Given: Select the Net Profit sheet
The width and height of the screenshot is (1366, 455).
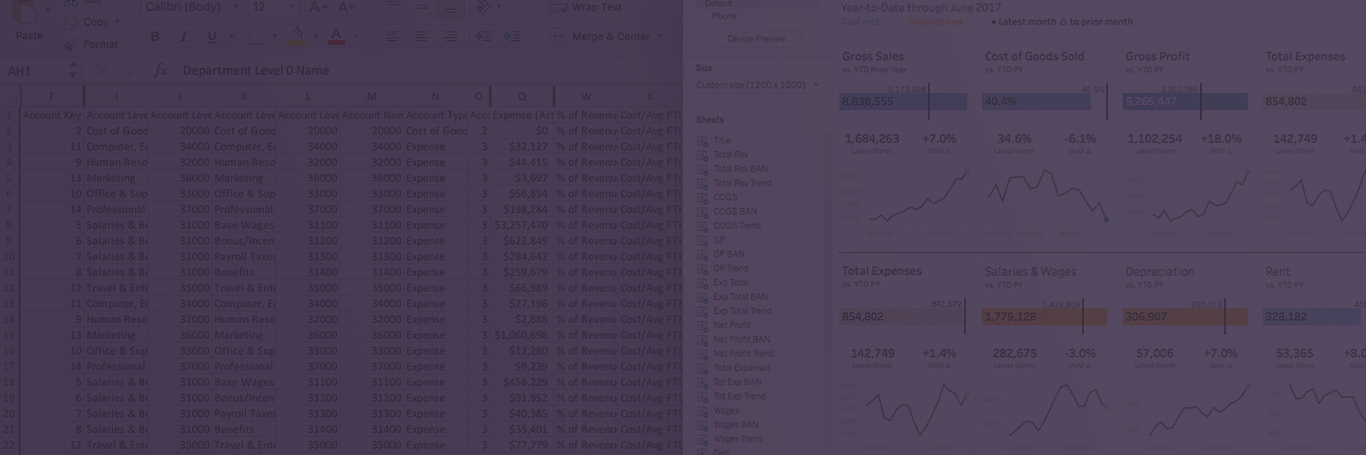Looking at the screenshot, I should click(731, 325).
